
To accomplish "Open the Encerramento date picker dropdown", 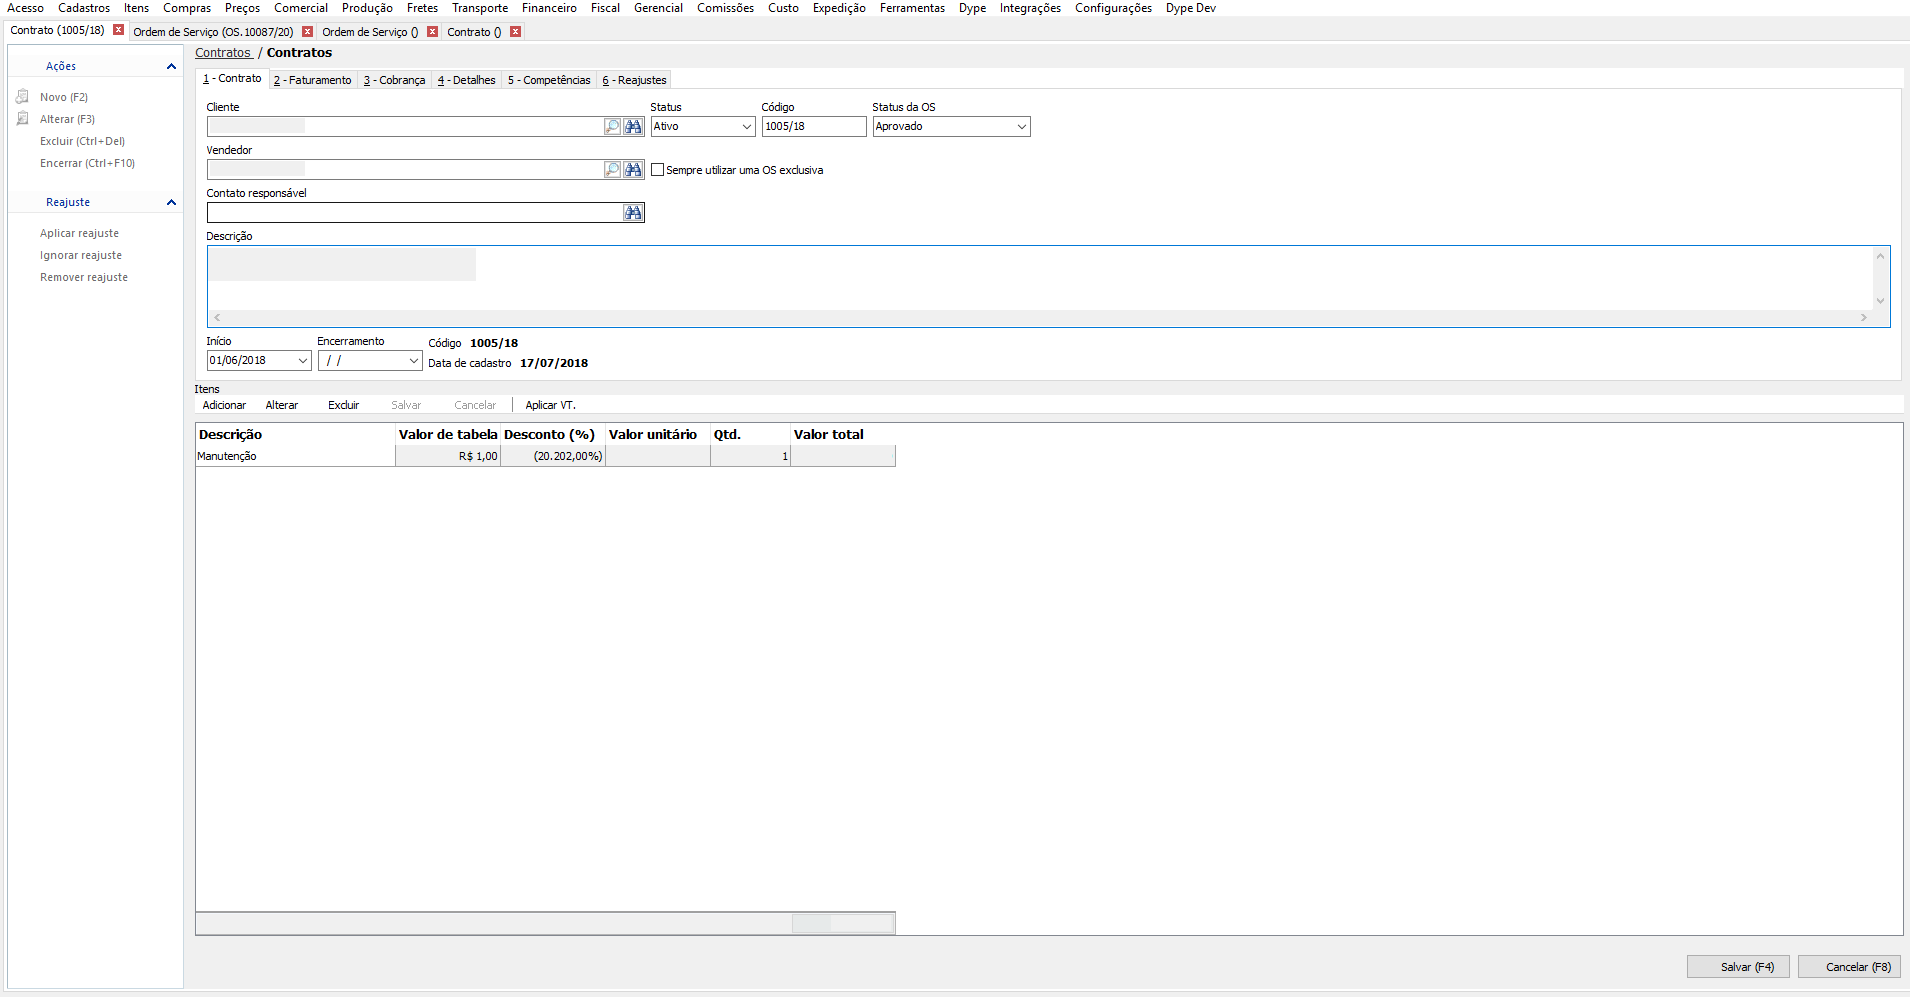I will [413, 361].
